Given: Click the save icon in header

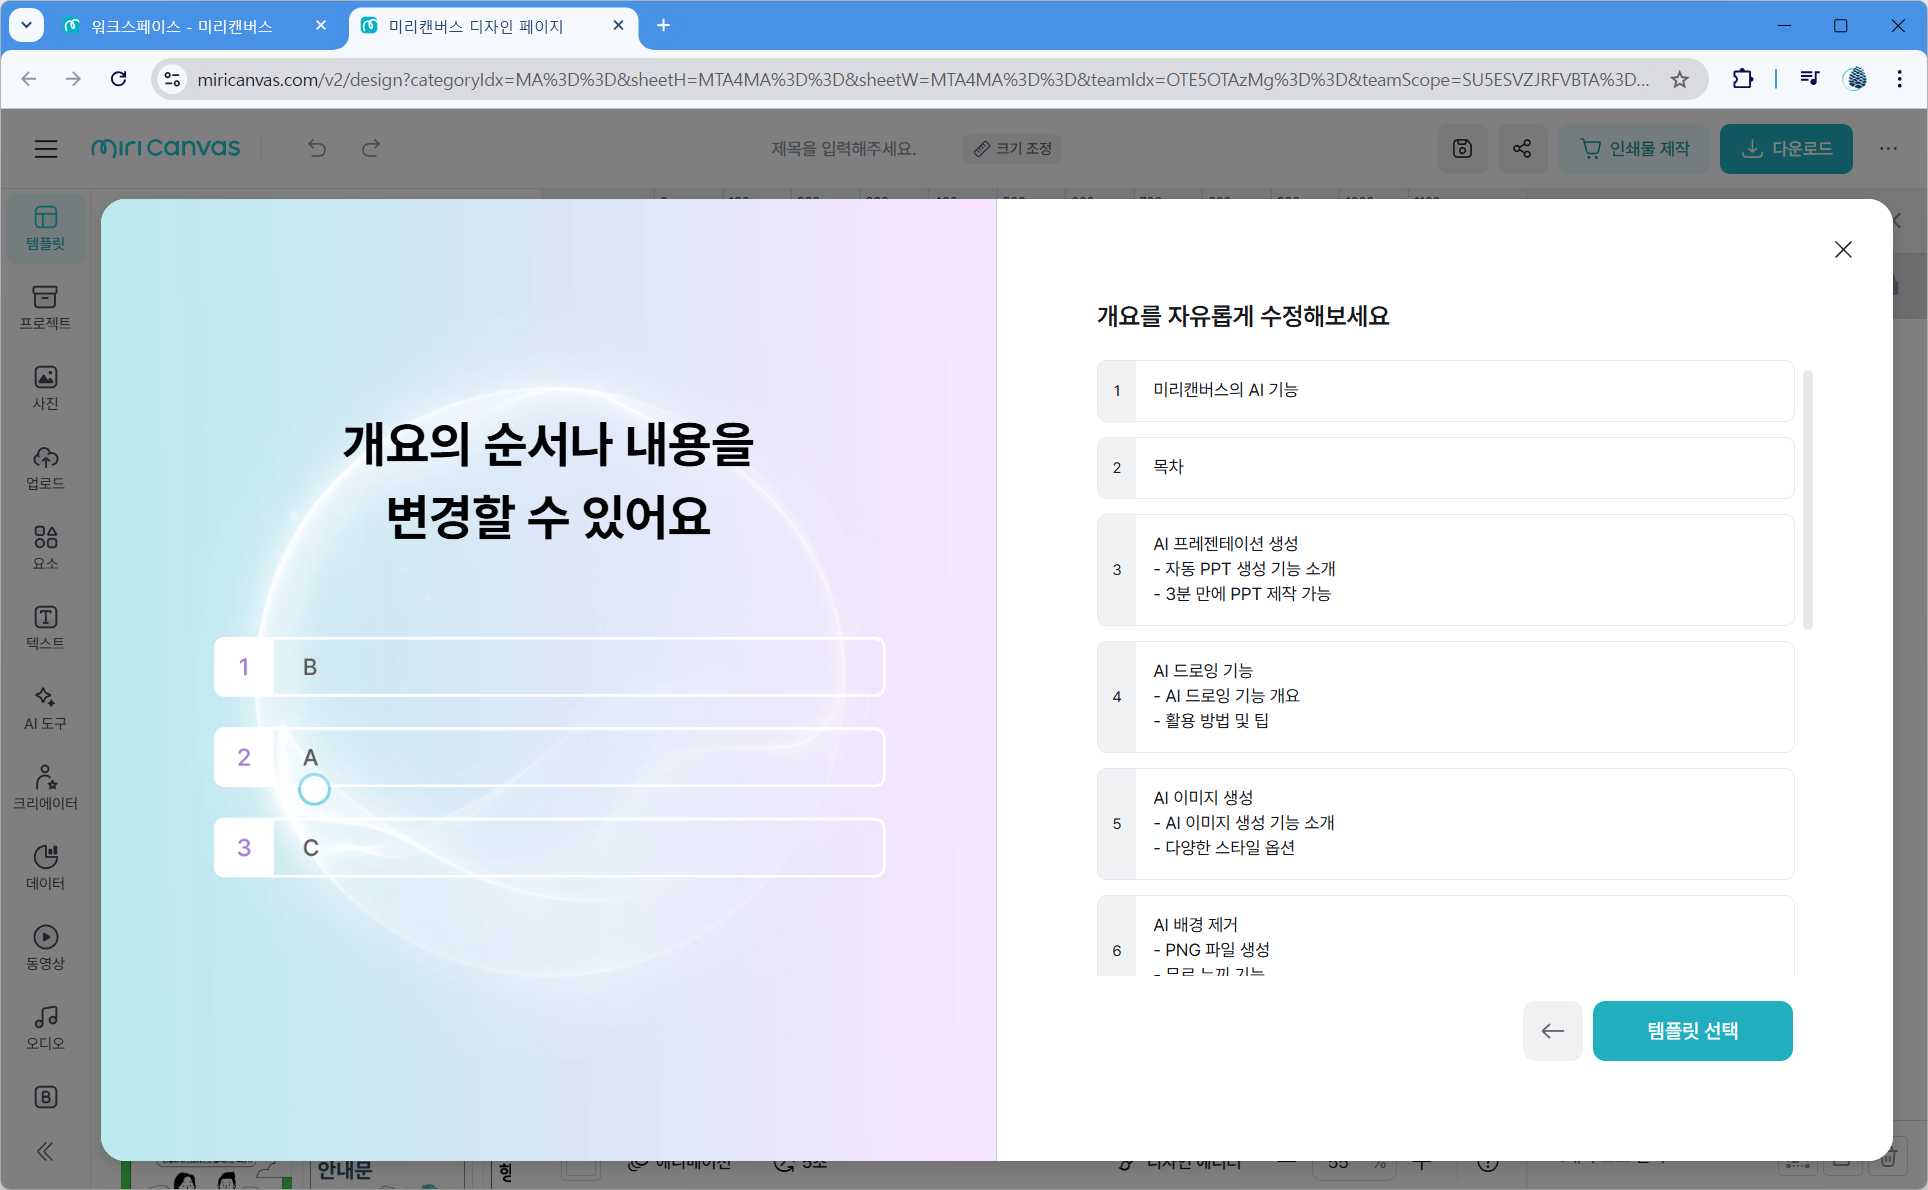Looking at the screenshot, I should 1462,149.
